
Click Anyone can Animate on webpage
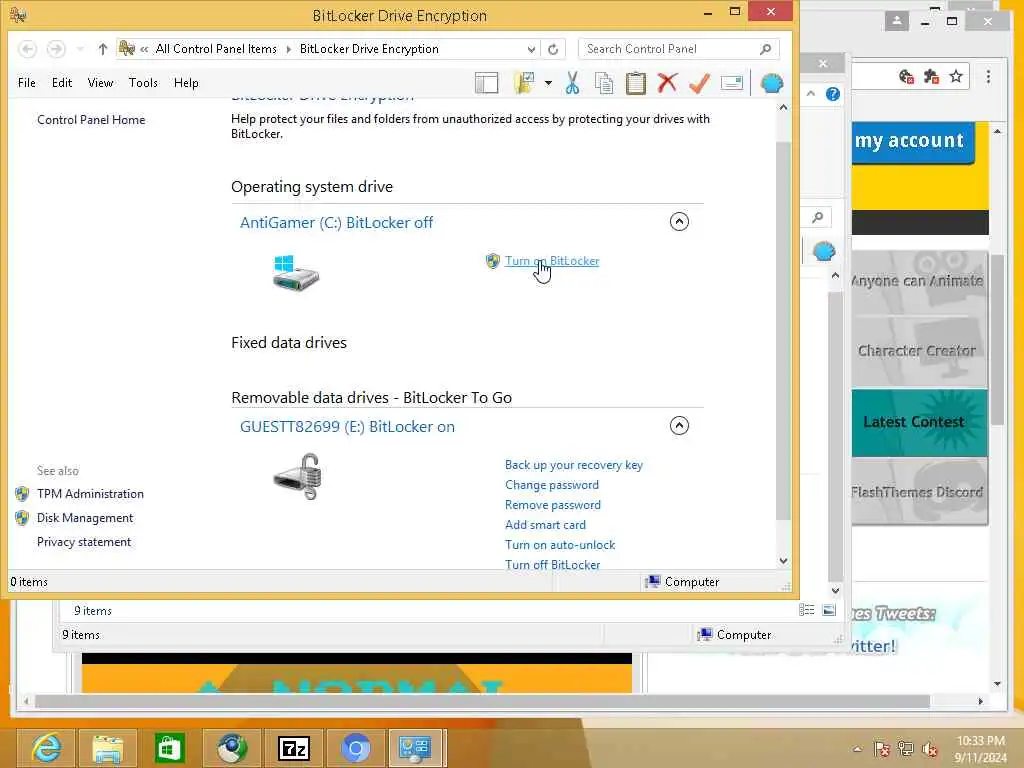click(920, 281)
